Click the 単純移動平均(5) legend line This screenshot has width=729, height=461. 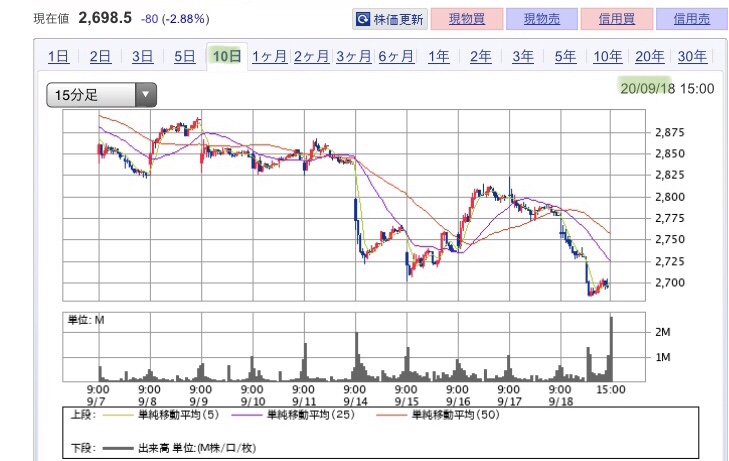click(117, 415)
